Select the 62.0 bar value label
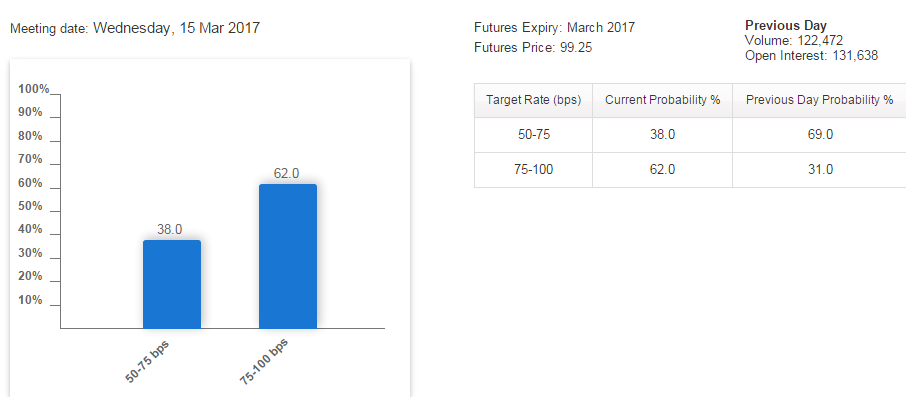Image resolution: width=906 pixels, height=397 pixels. [286, 173]
